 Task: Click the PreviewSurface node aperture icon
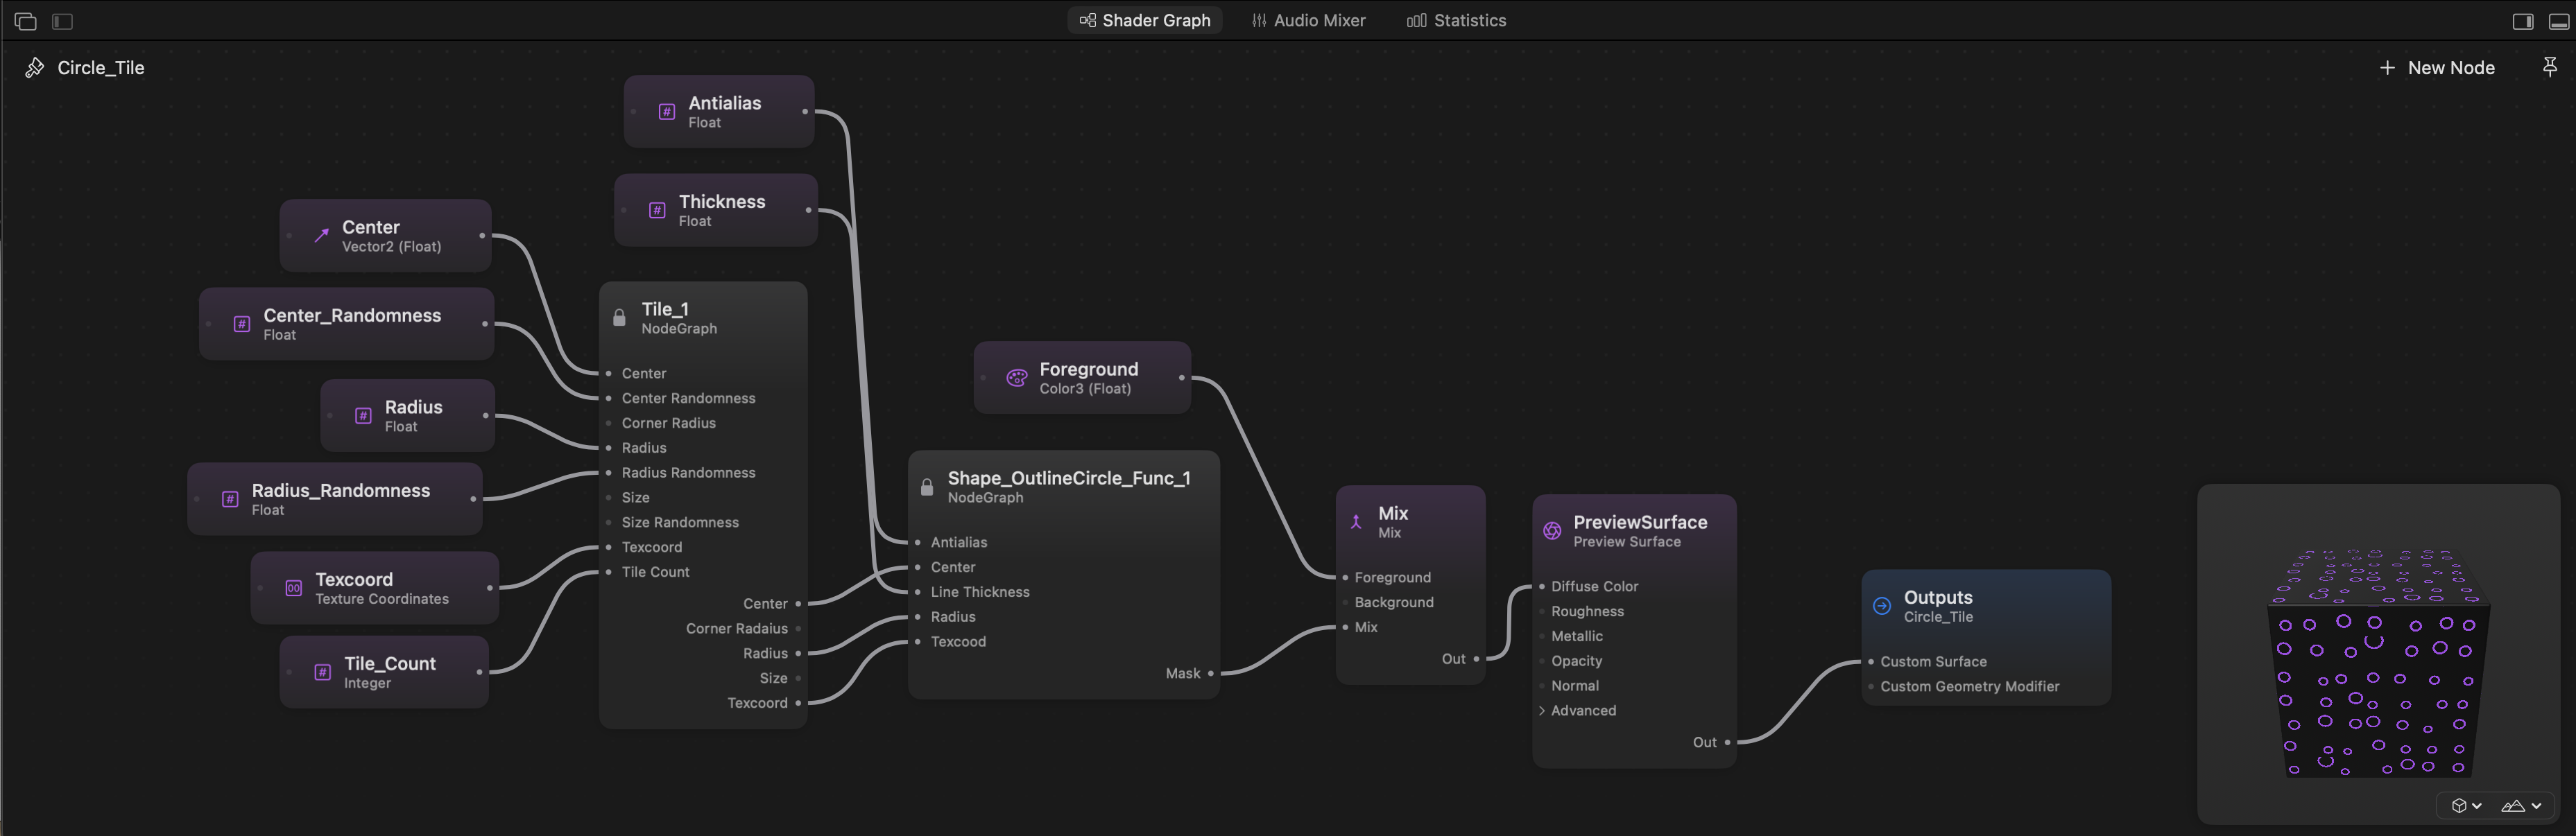click(x=1552, y=531)
